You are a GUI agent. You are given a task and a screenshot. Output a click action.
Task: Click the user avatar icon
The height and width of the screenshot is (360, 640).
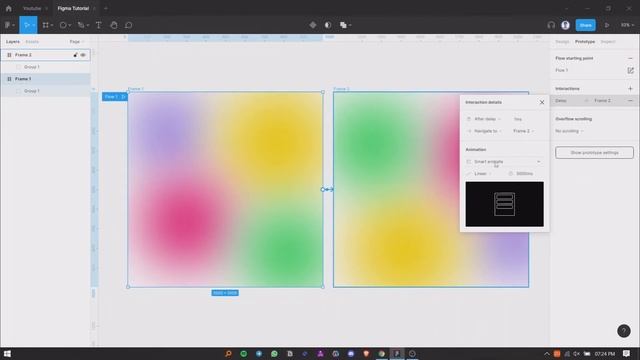pos(565,25)
